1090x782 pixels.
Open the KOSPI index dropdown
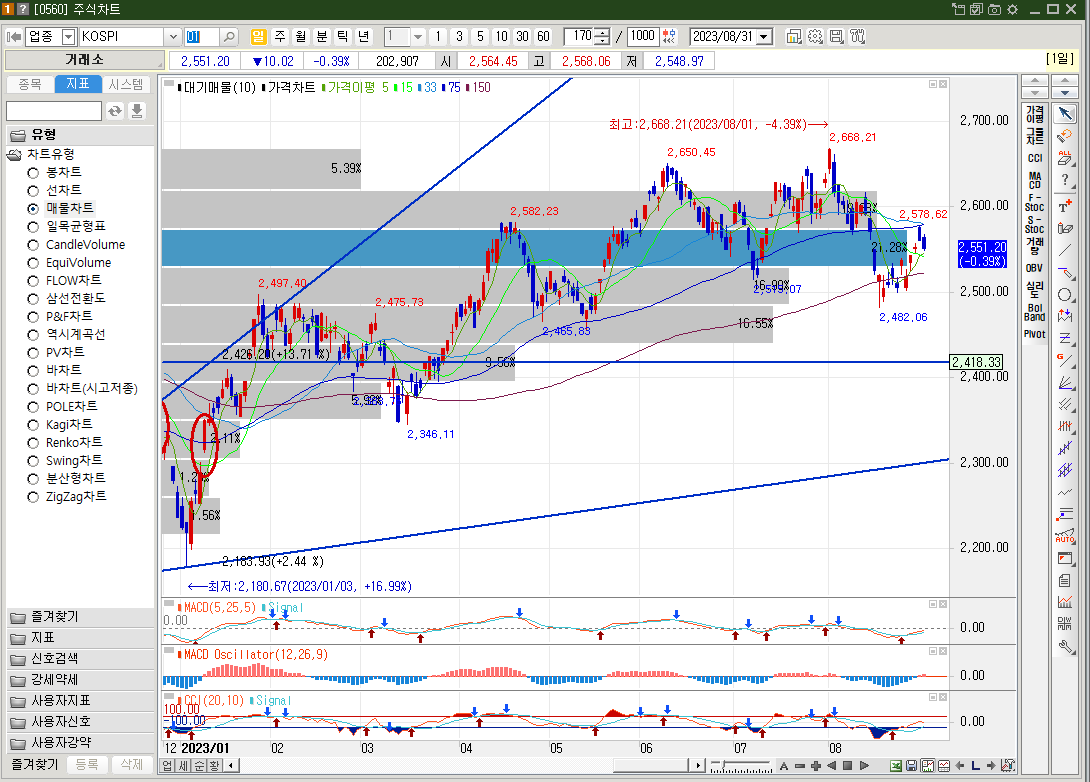tap(174, 36)
